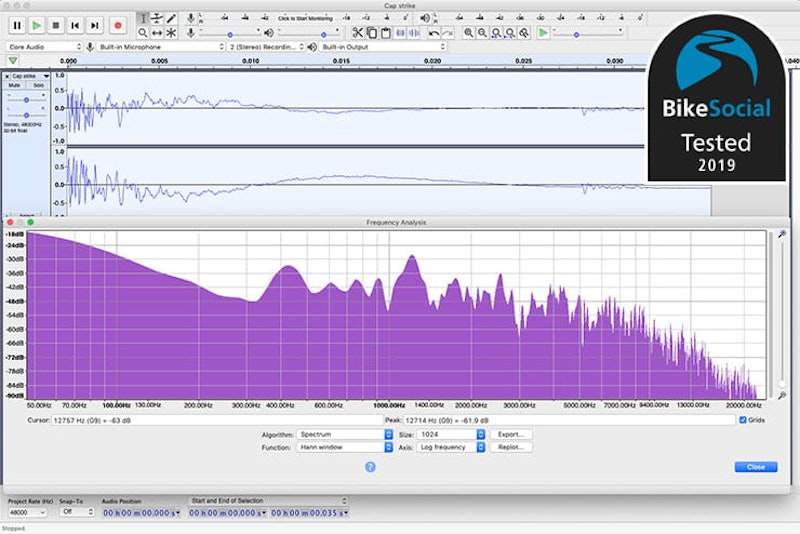Click the Silence audio icon

pyautogui.click(x=414, y=33)
